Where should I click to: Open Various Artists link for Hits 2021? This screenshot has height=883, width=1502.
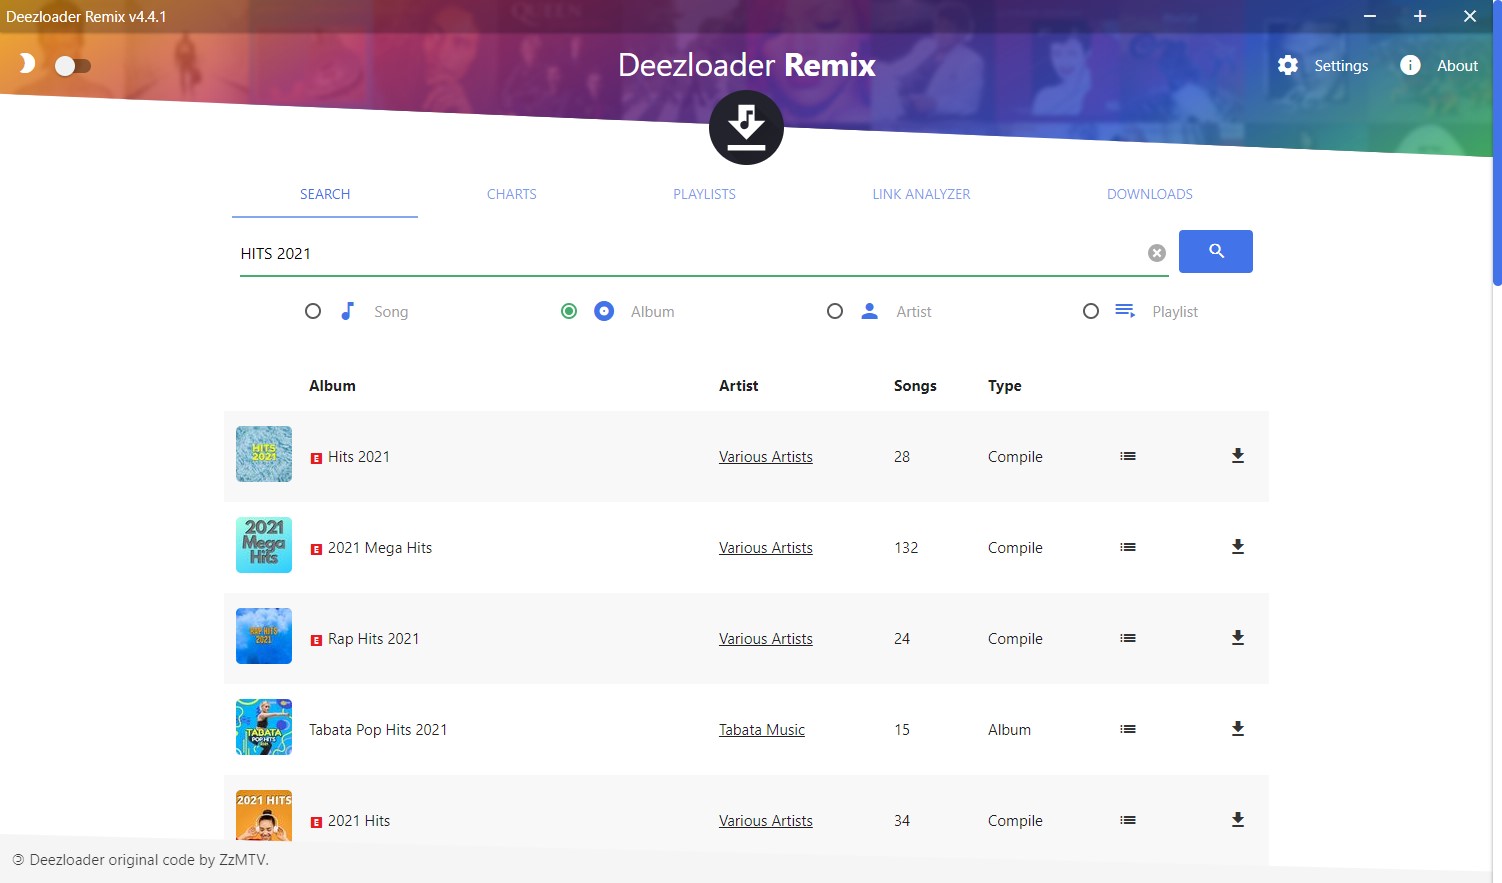766,457
